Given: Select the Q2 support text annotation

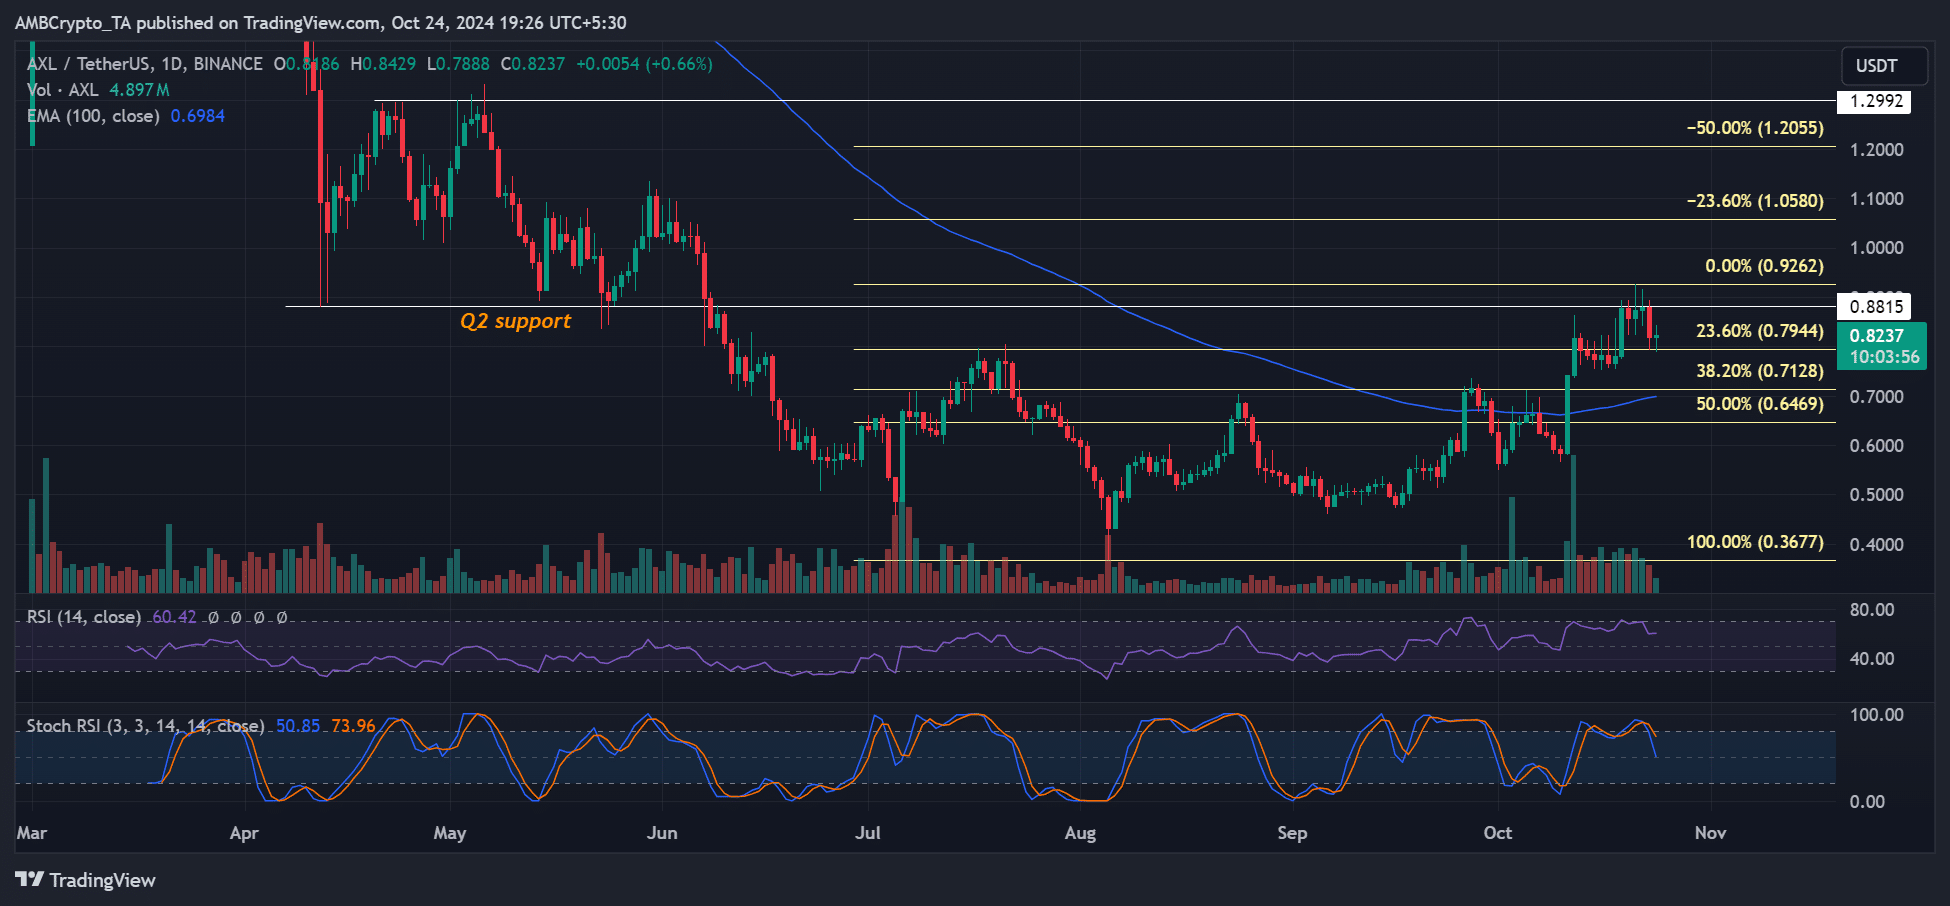Looking at the screenshot, I should (515, 321).
